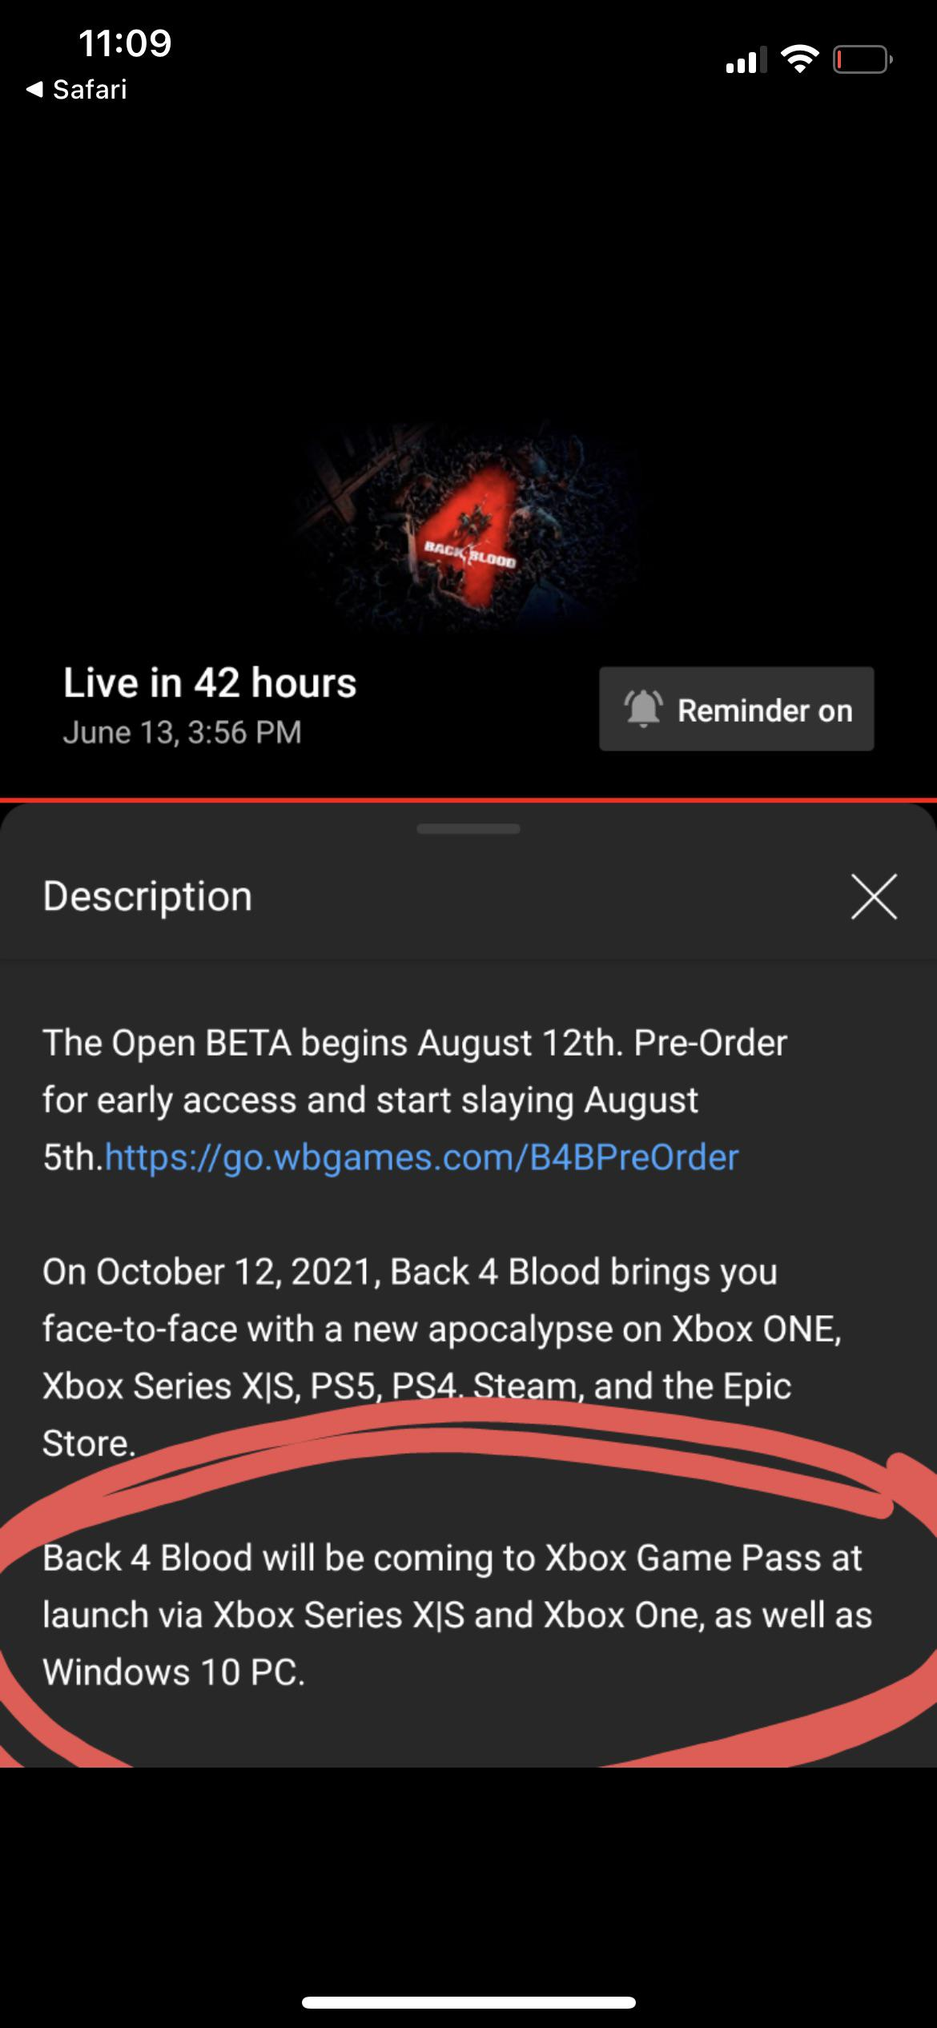Tap the Xbox Game Pass paragraph

tap(457, 1614)
